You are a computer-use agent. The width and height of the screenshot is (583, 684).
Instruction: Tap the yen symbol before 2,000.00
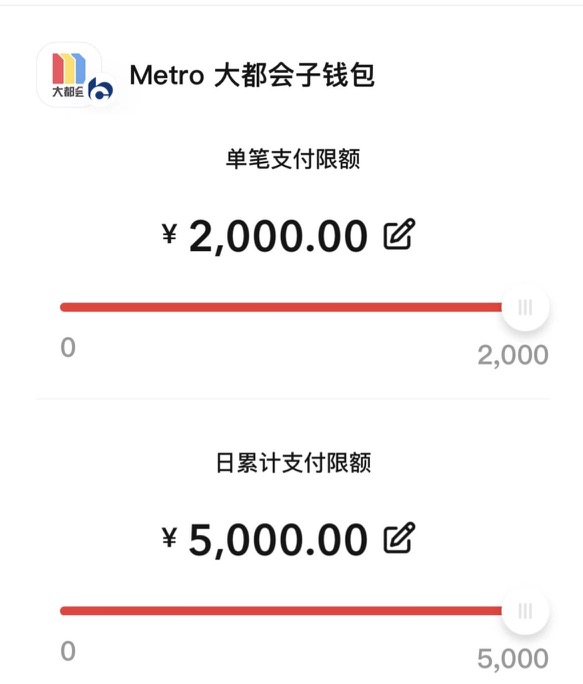click(x=169, y=233)
